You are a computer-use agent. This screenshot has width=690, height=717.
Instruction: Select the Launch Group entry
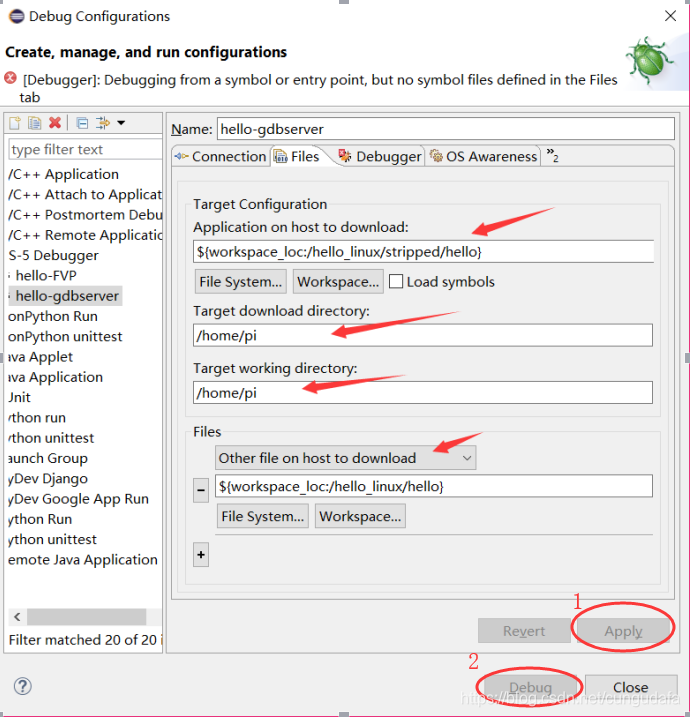(48, 458)
